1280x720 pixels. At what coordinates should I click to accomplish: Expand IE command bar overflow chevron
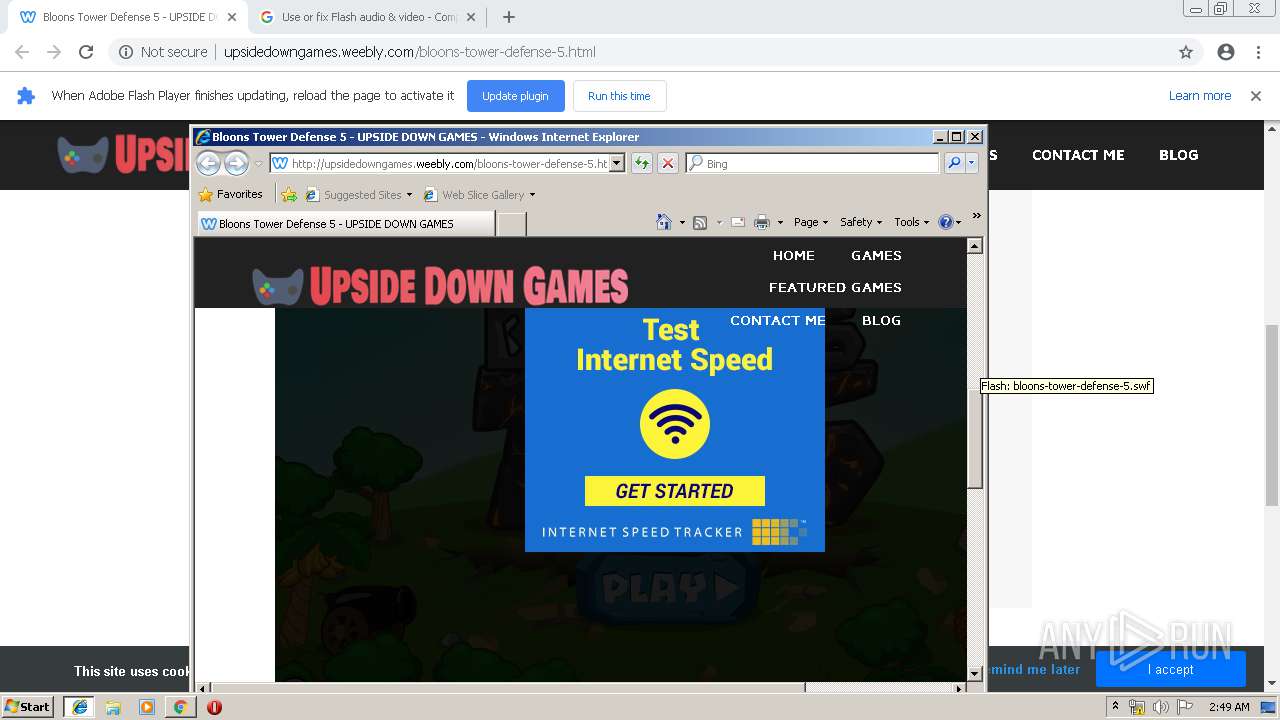(x=977, y=216)
